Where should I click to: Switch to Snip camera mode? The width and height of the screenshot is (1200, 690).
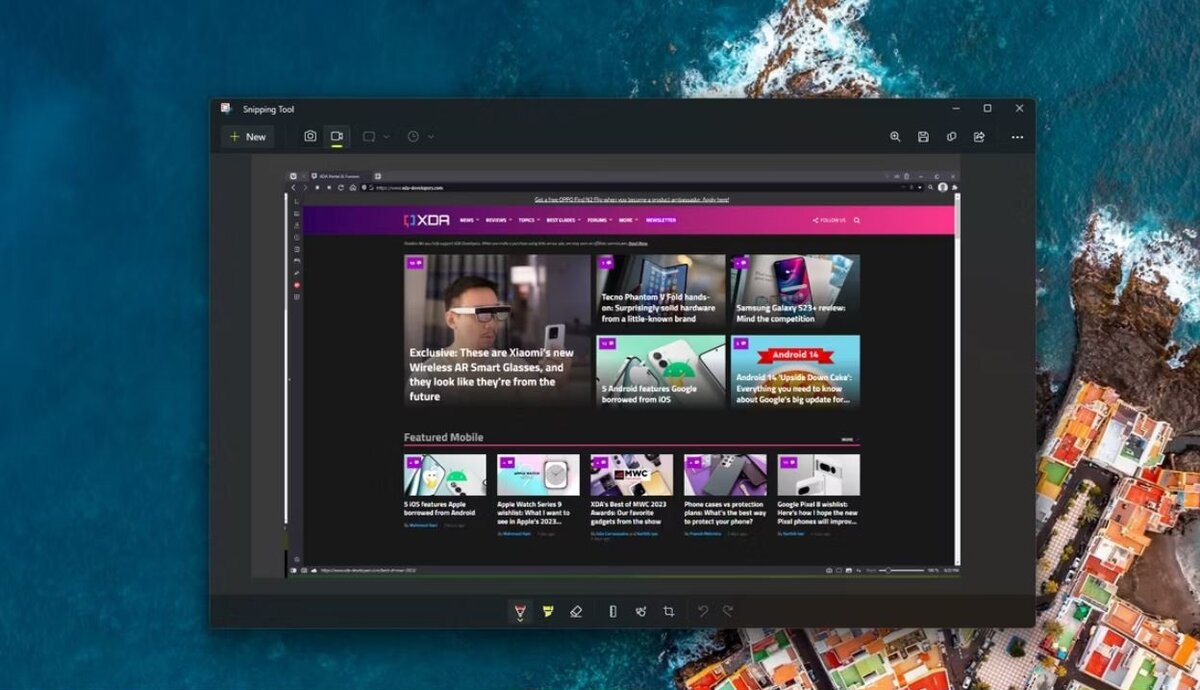pos(311,137)
